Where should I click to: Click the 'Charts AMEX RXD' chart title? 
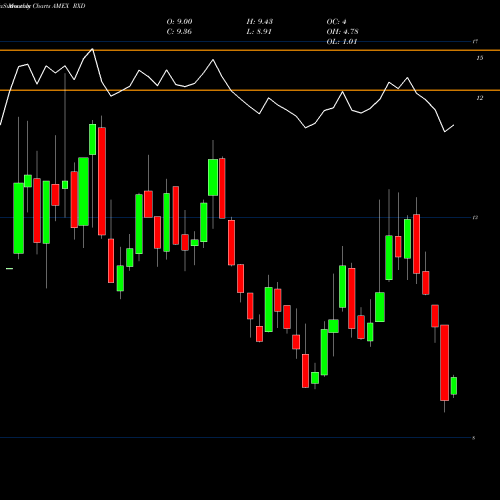(x=59, y=6)
